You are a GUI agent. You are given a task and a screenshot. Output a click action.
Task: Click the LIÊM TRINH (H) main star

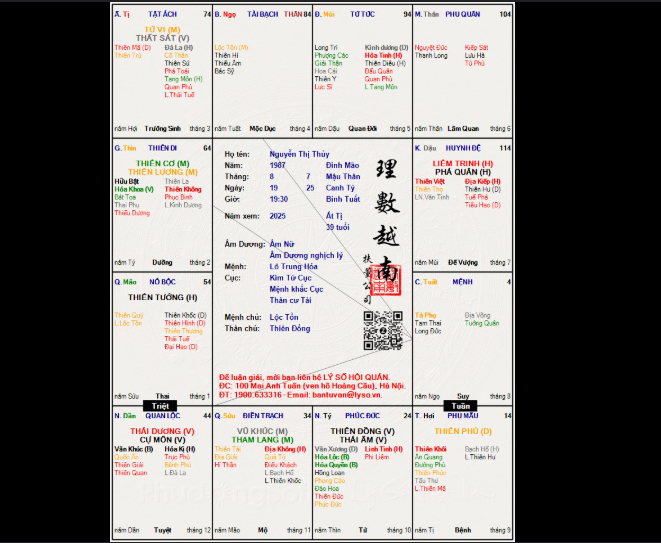pos(462,164)
